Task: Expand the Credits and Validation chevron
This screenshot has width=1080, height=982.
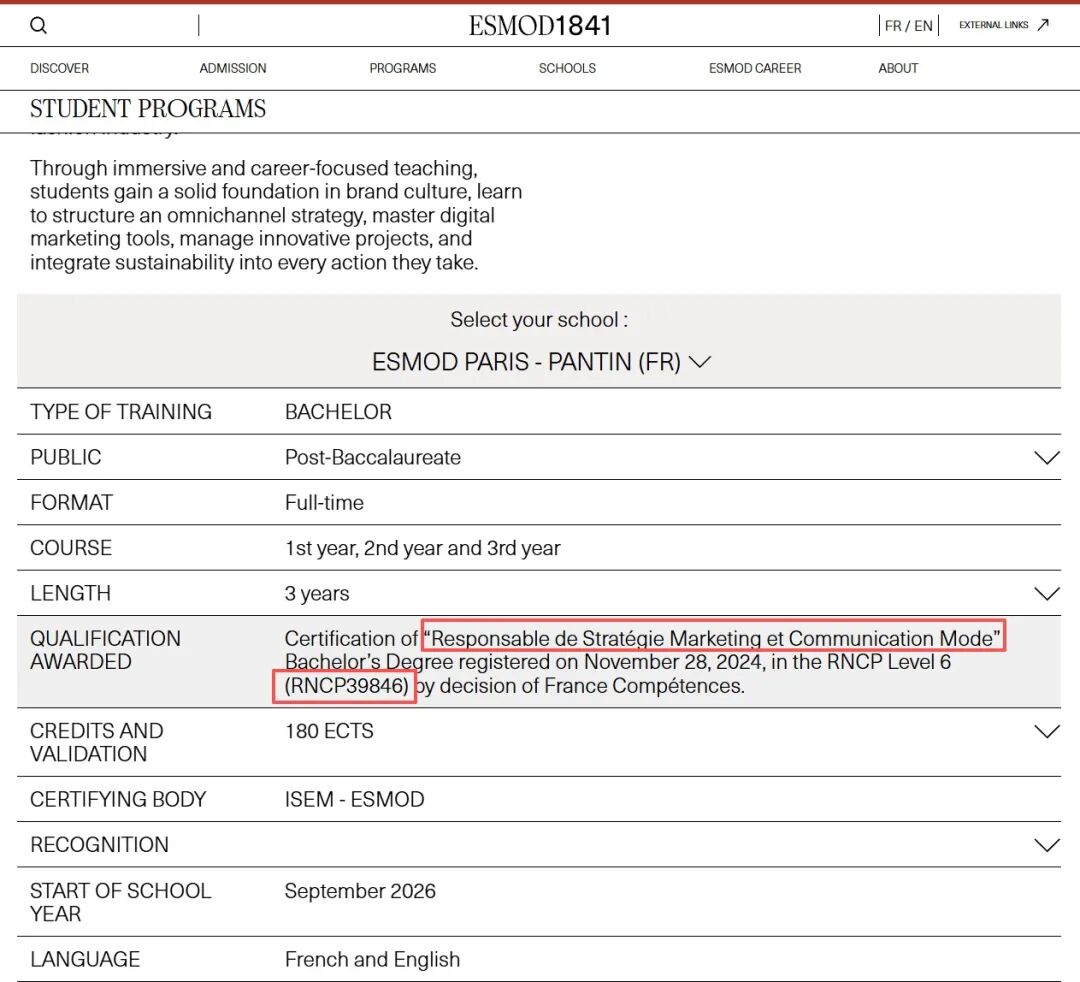Action: 1046,731
